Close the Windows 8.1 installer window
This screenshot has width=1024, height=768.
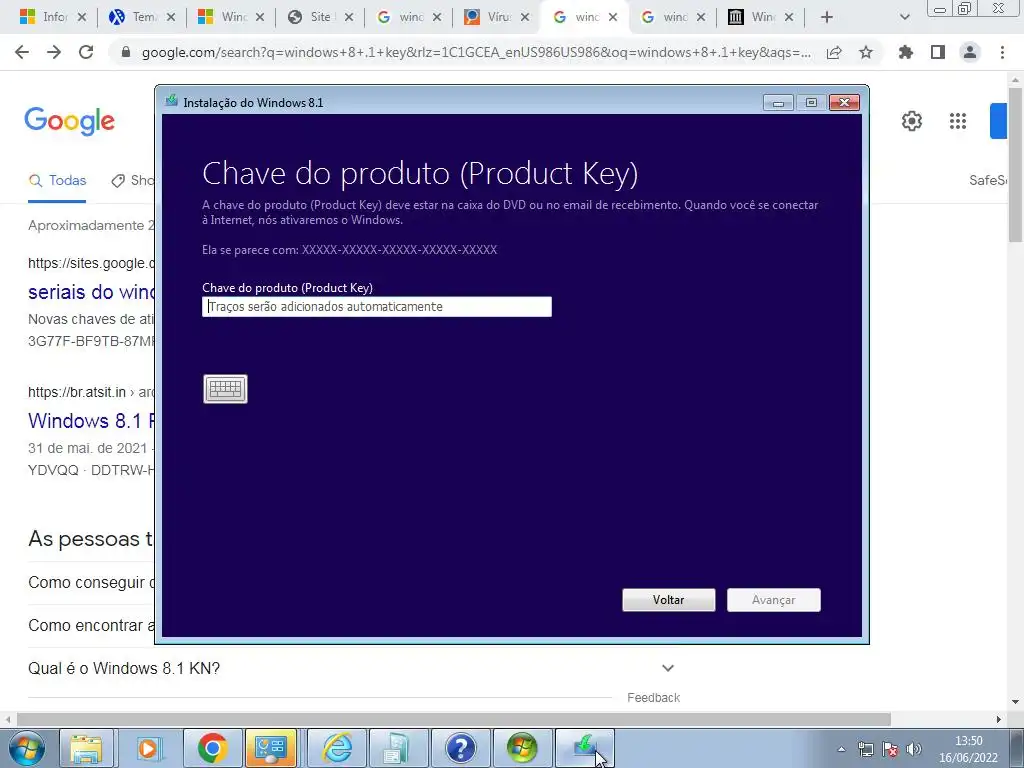click(844, 103)
